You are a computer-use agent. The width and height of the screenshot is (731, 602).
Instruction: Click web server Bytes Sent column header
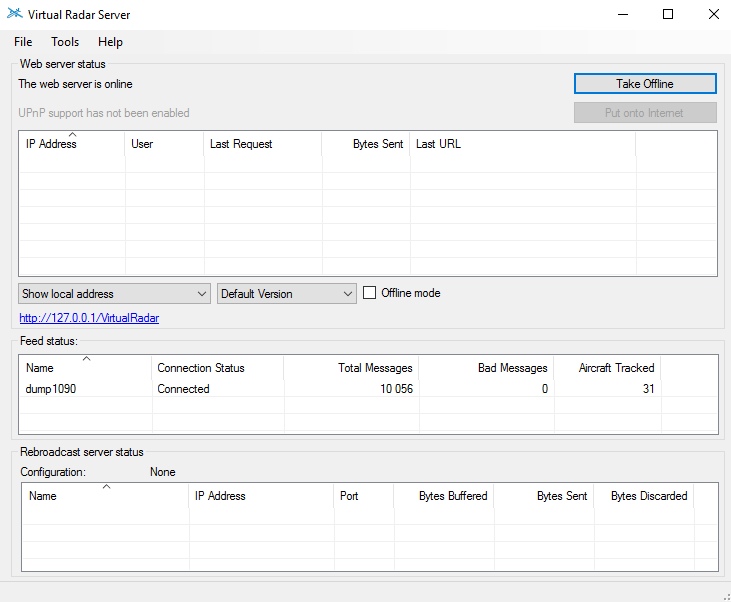366,144
